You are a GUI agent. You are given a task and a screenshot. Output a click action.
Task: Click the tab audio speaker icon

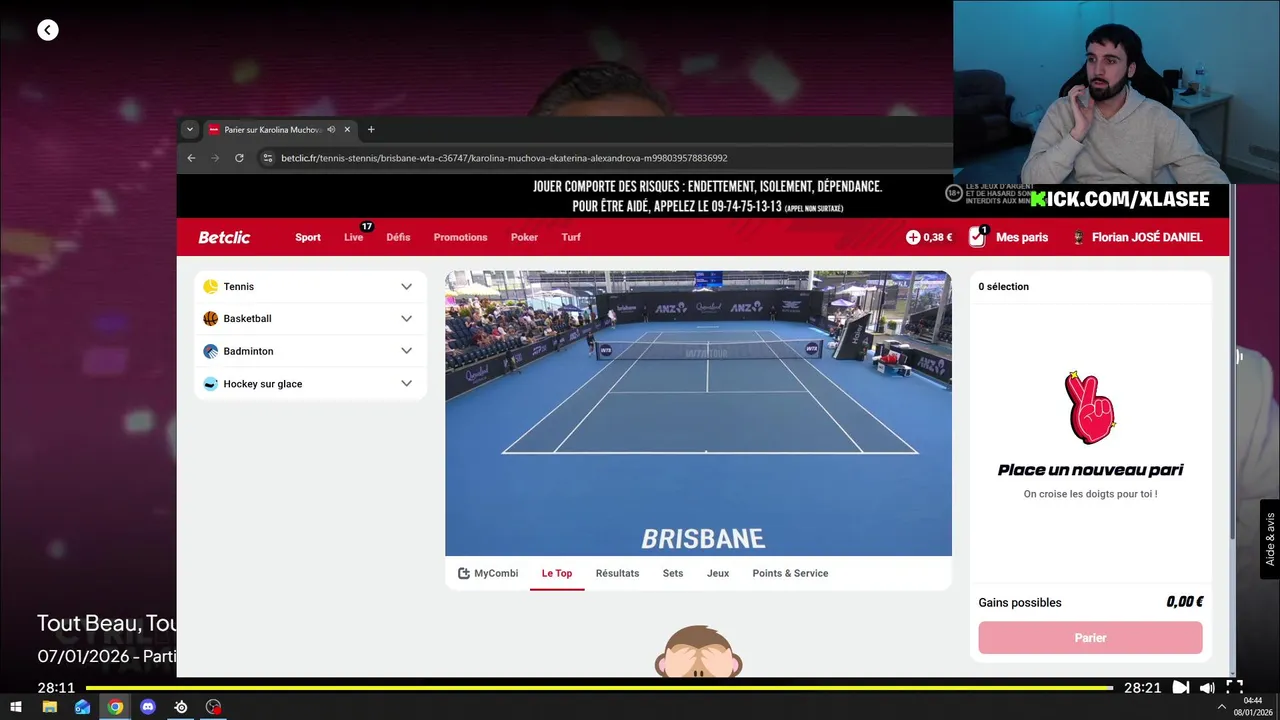point(331,129)
